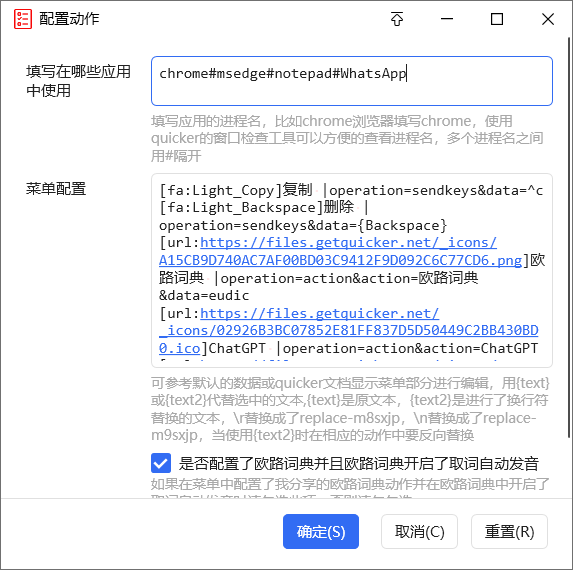This screenshot has width=573, height=570.
Task: Open the _icons/02926B3BC07852E81FF837D5D50449C2BB430BD link
Action: 349,330
